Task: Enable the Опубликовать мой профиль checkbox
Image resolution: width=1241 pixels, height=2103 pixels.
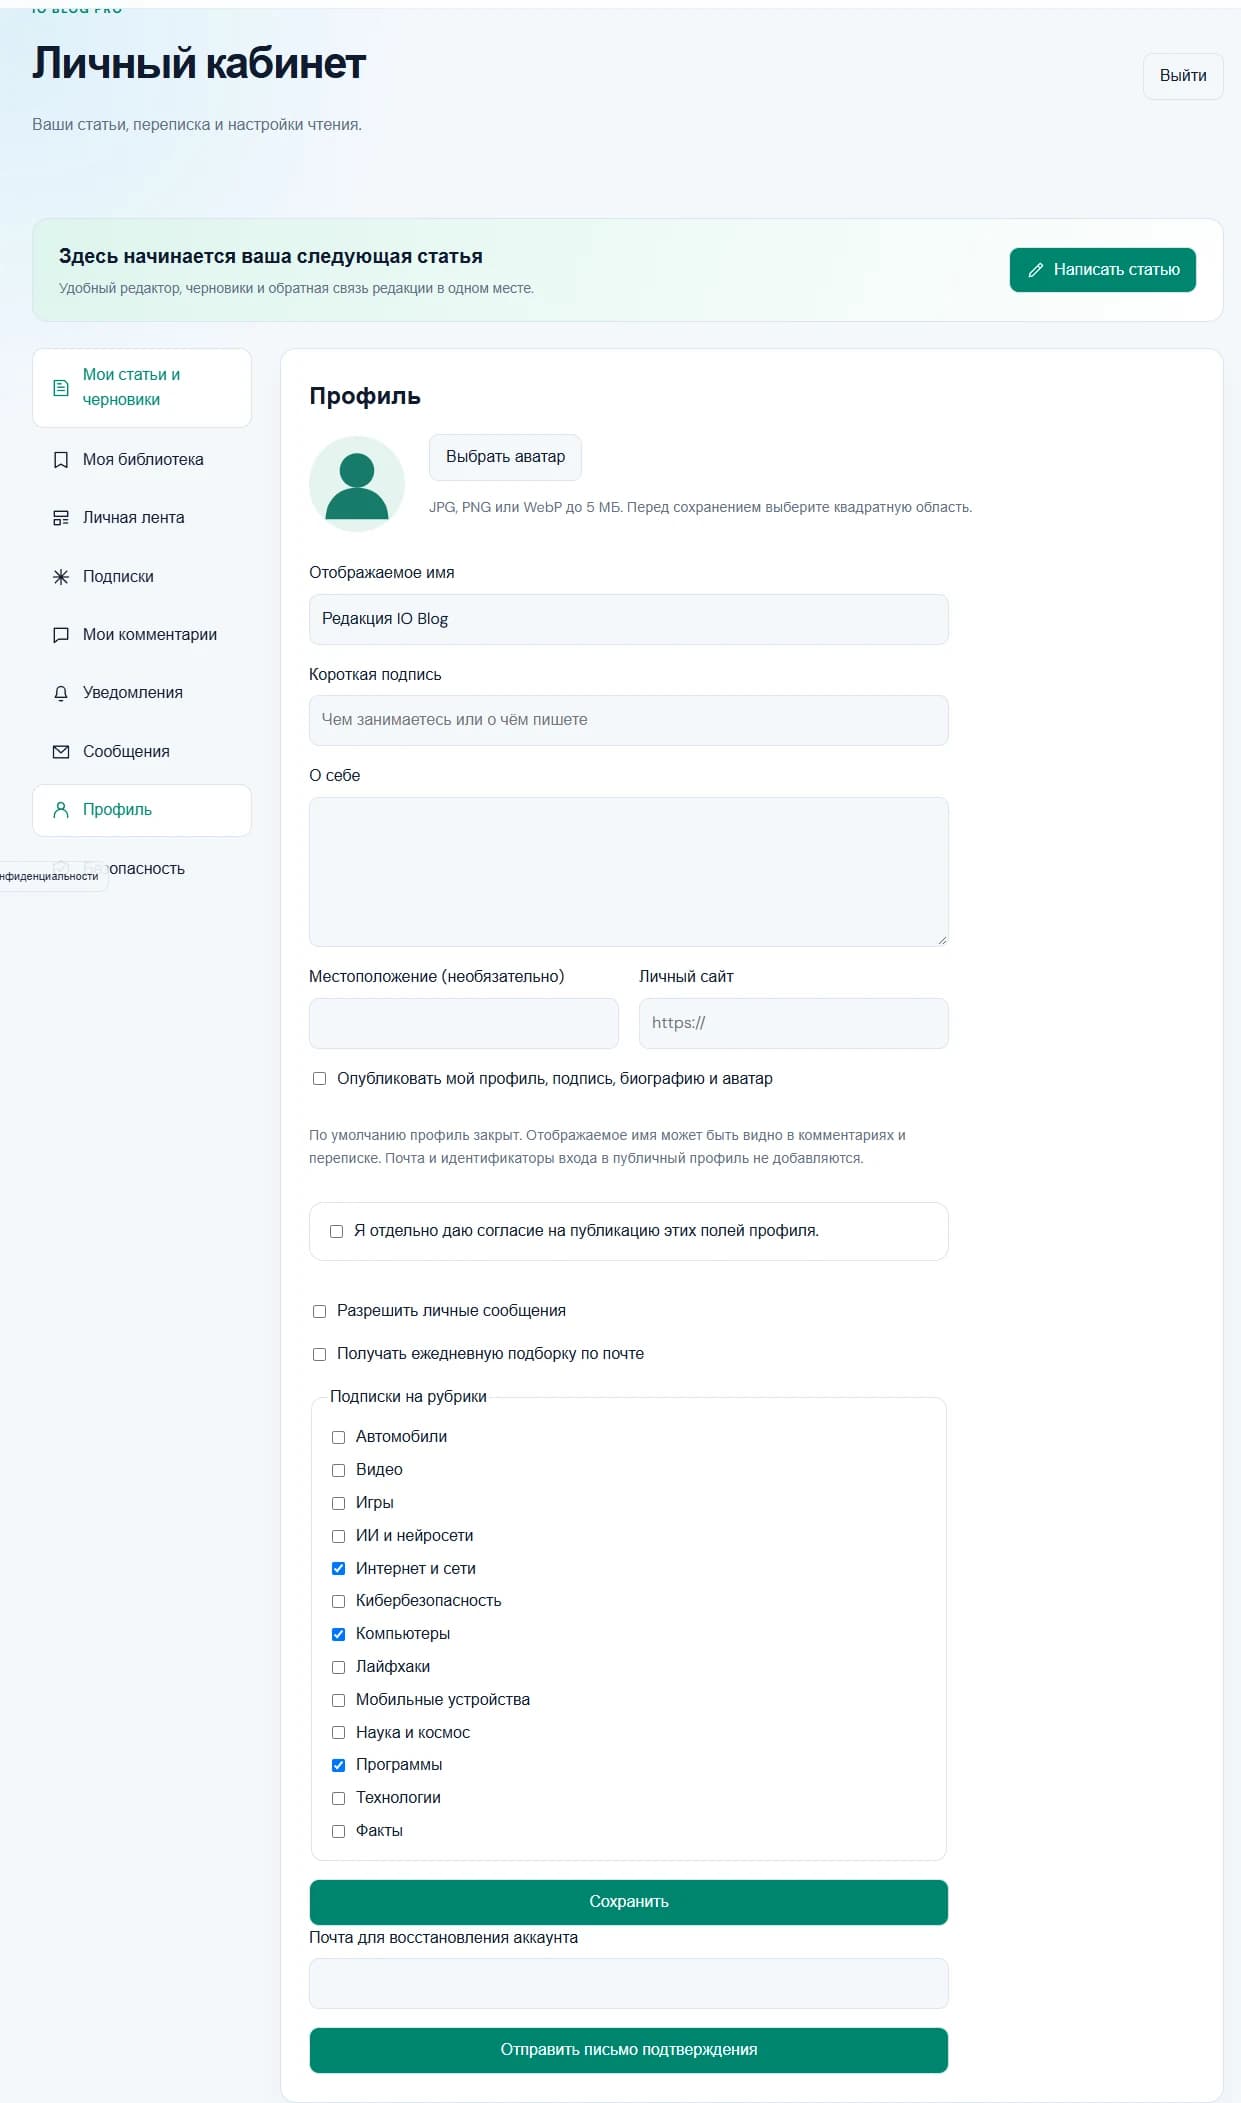Action: point(320,1079)
